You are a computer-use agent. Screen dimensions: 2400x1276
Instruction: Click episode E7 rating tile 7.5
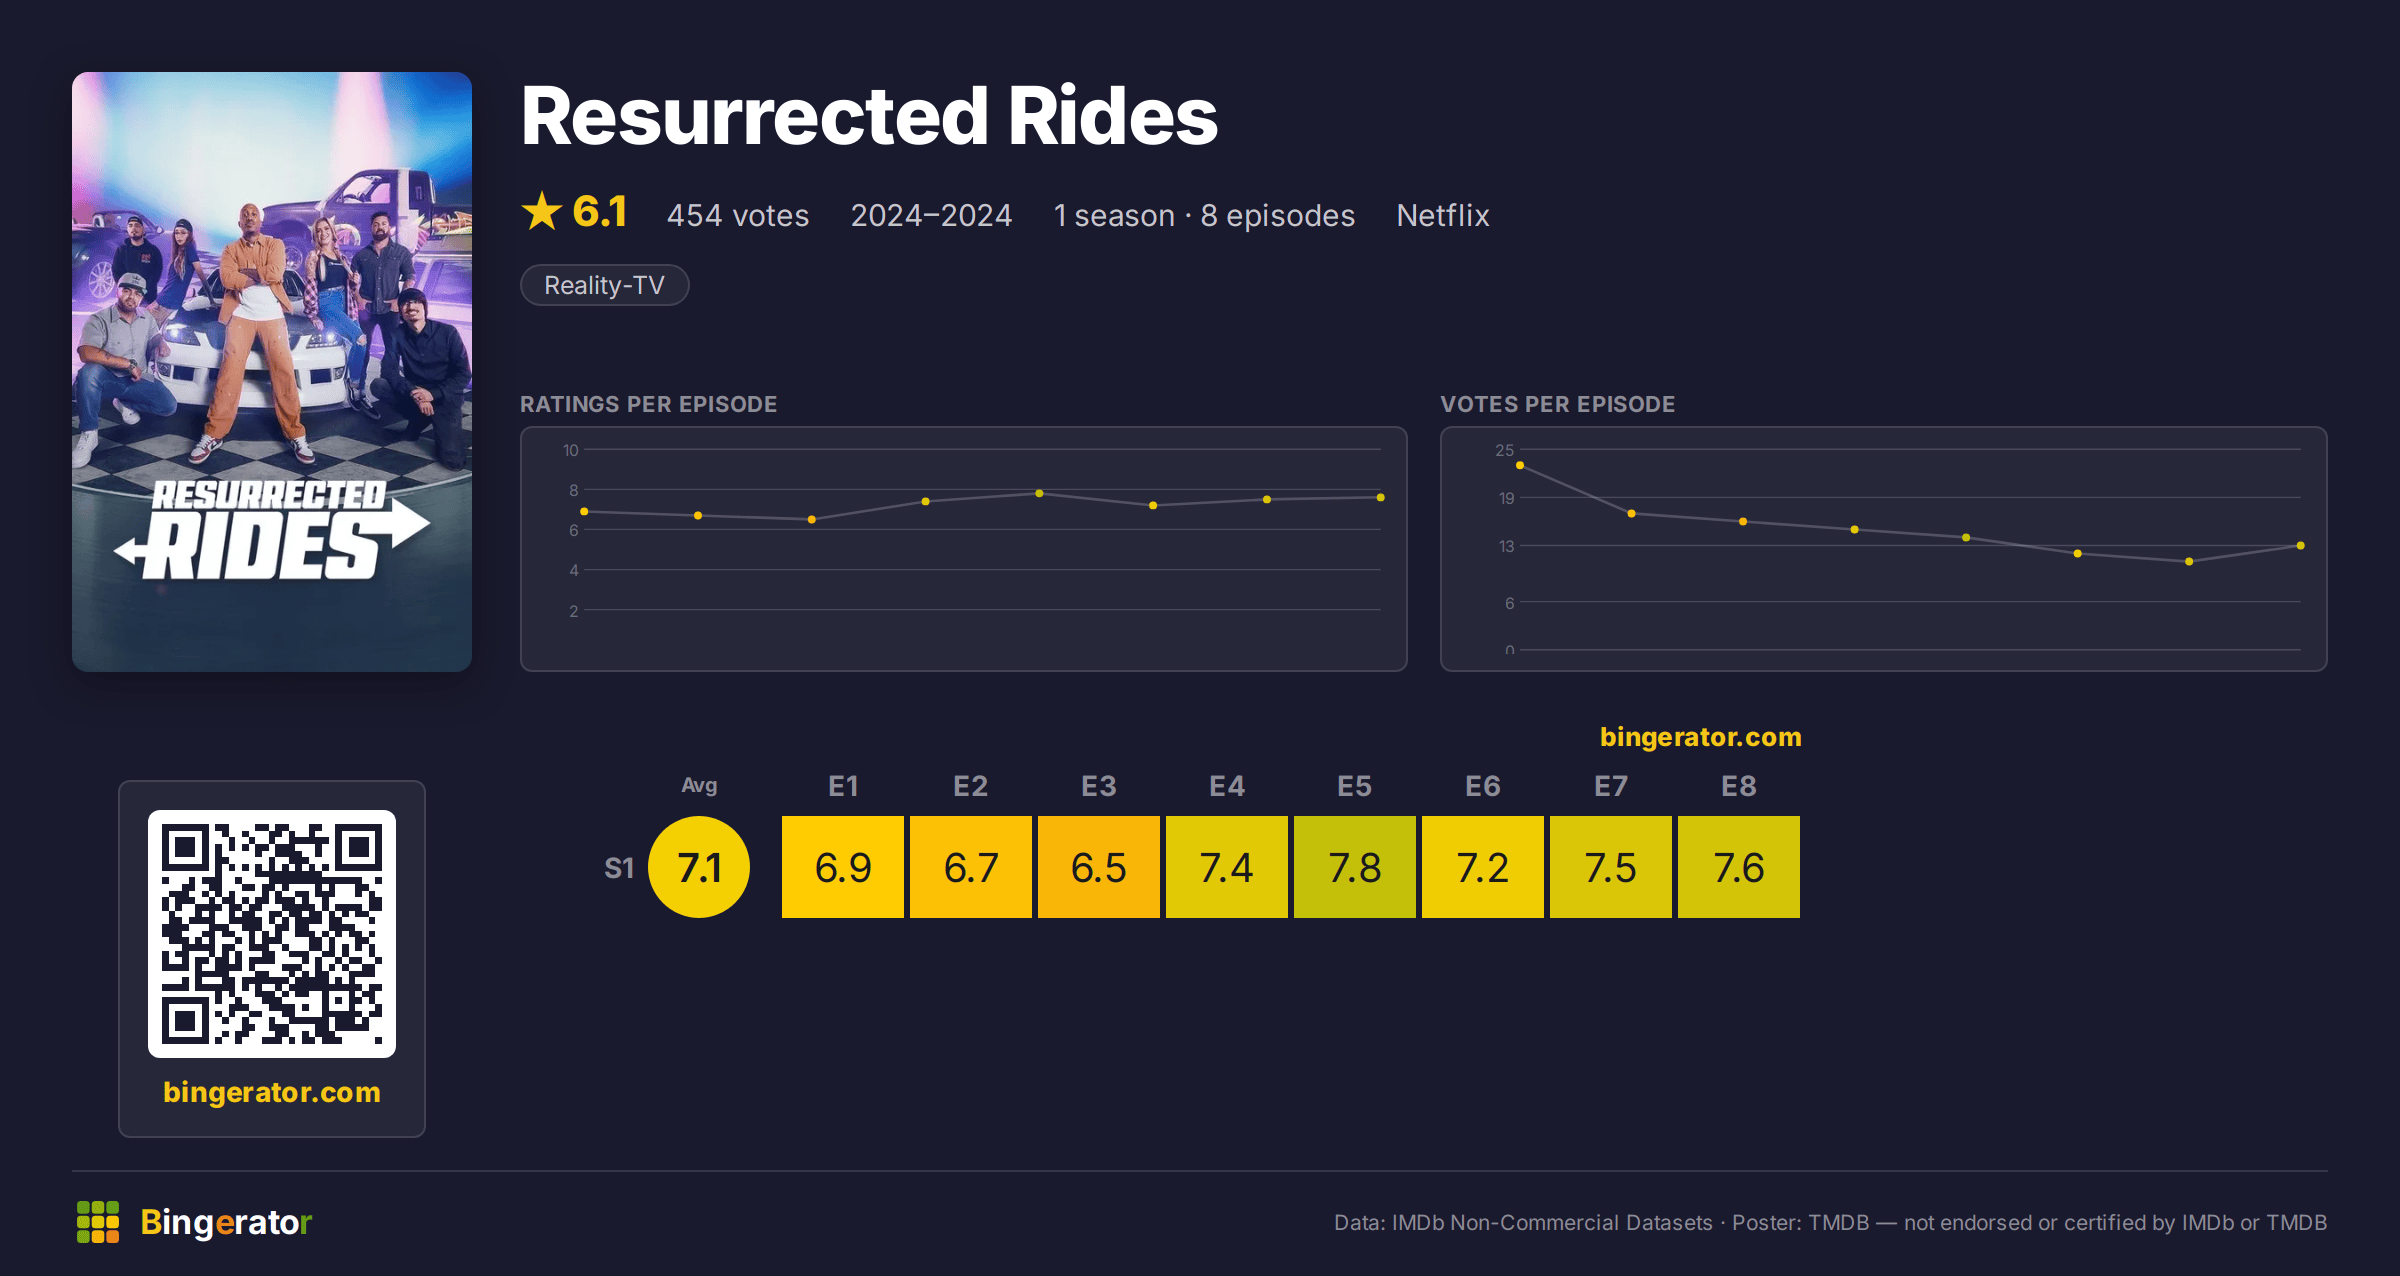coord(1611,867)
